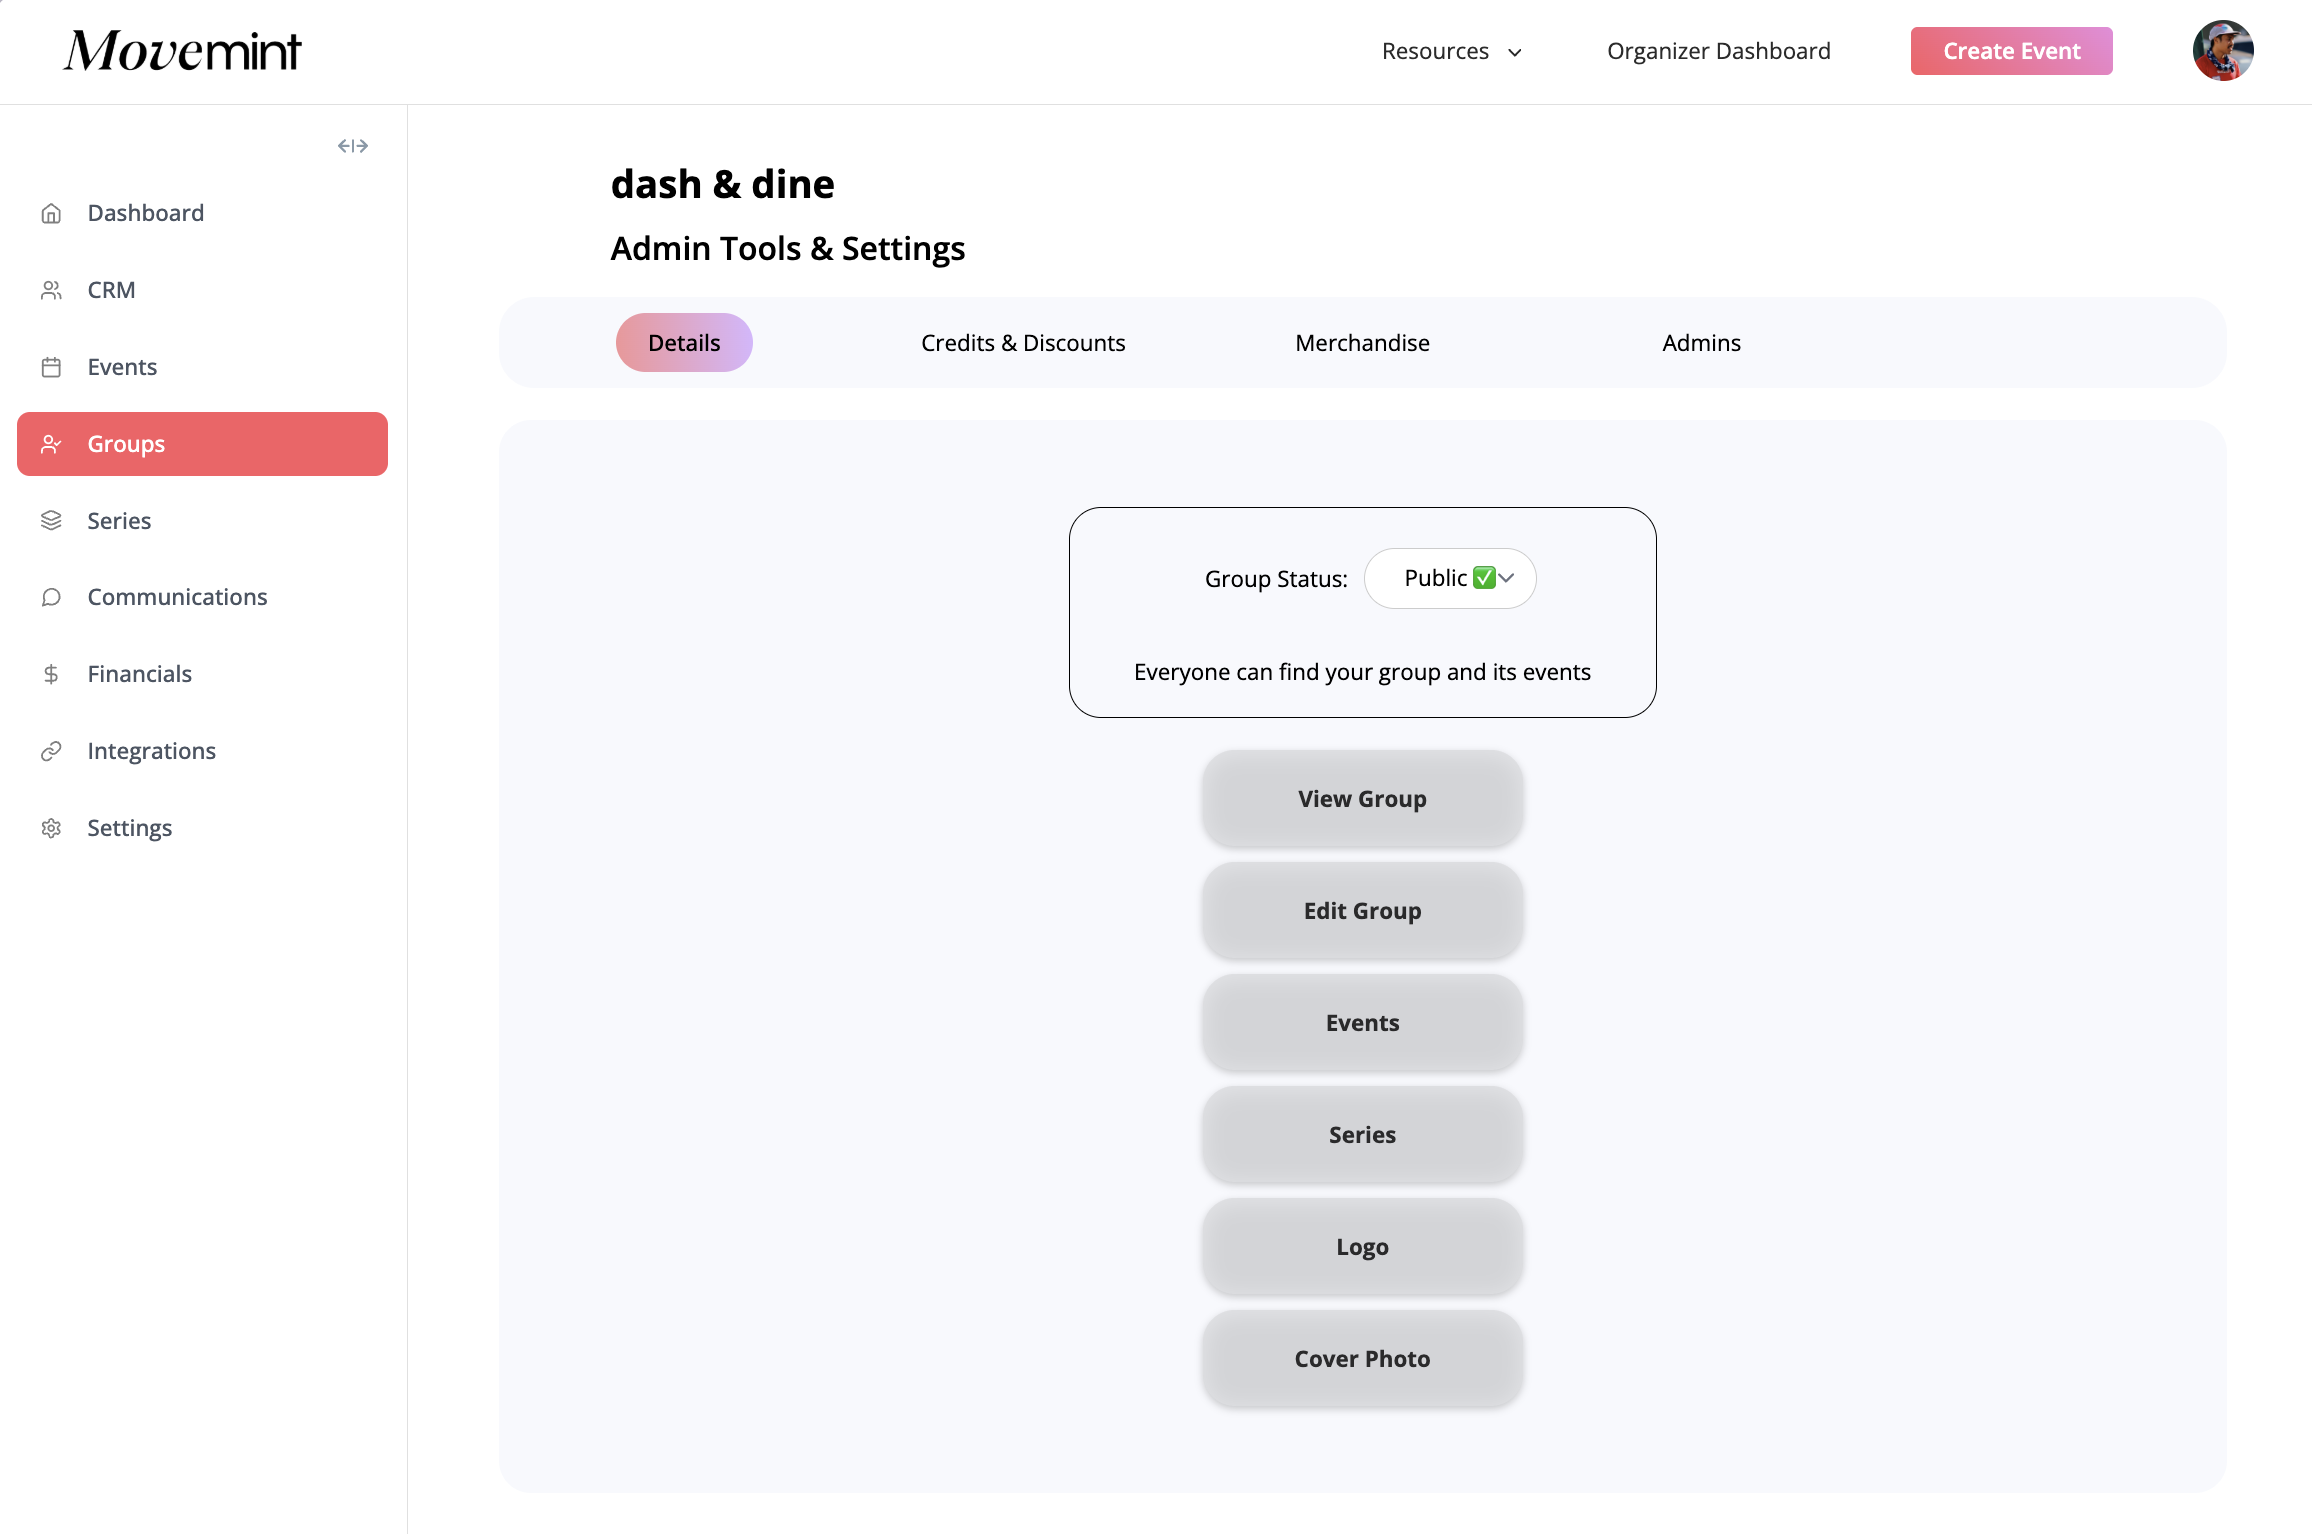Switch to Credits & Discounts tab
2312x1534 pixels.
click(1023, 343)
